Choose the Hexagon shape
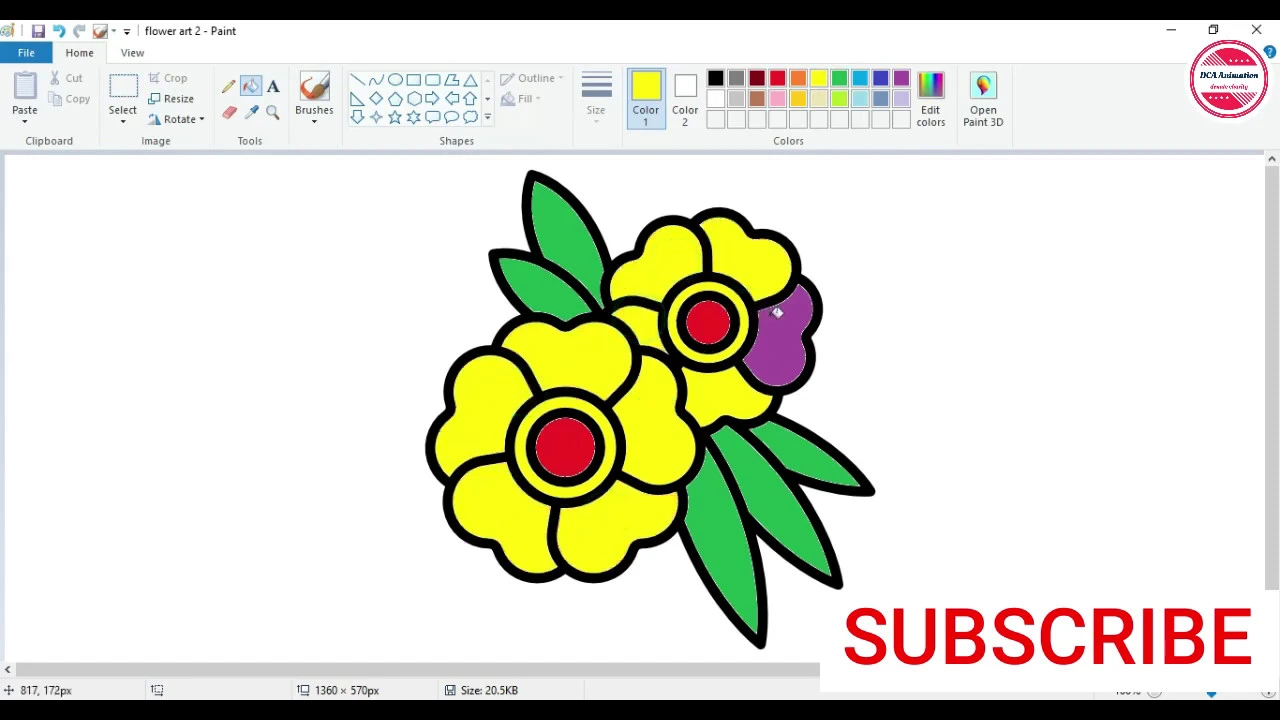This screenshot has width=1280, height=720. (413, 99)
